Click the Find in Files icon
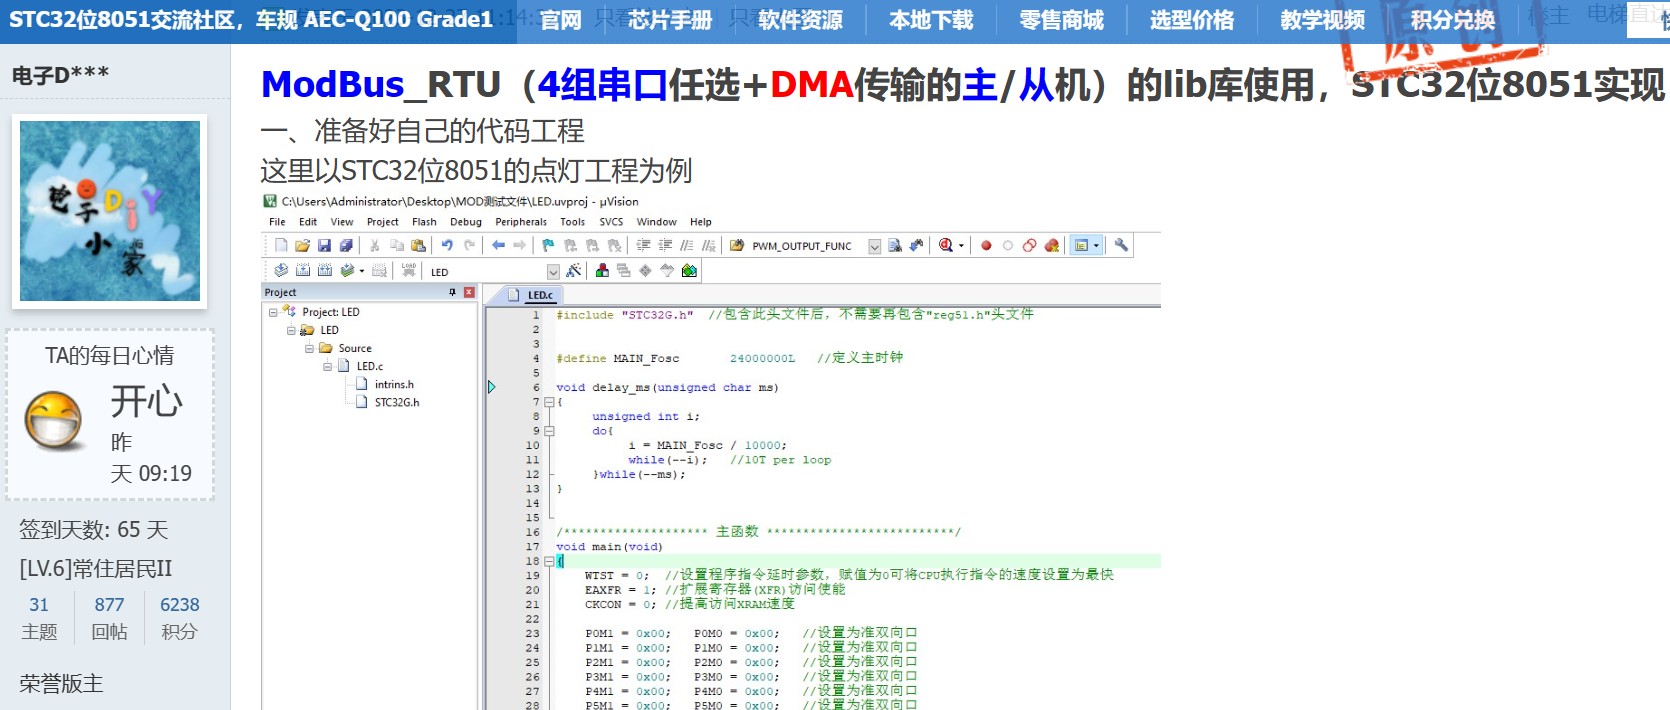The width and height of the screenshot is (1670, 710). click(x=736, y=245)
